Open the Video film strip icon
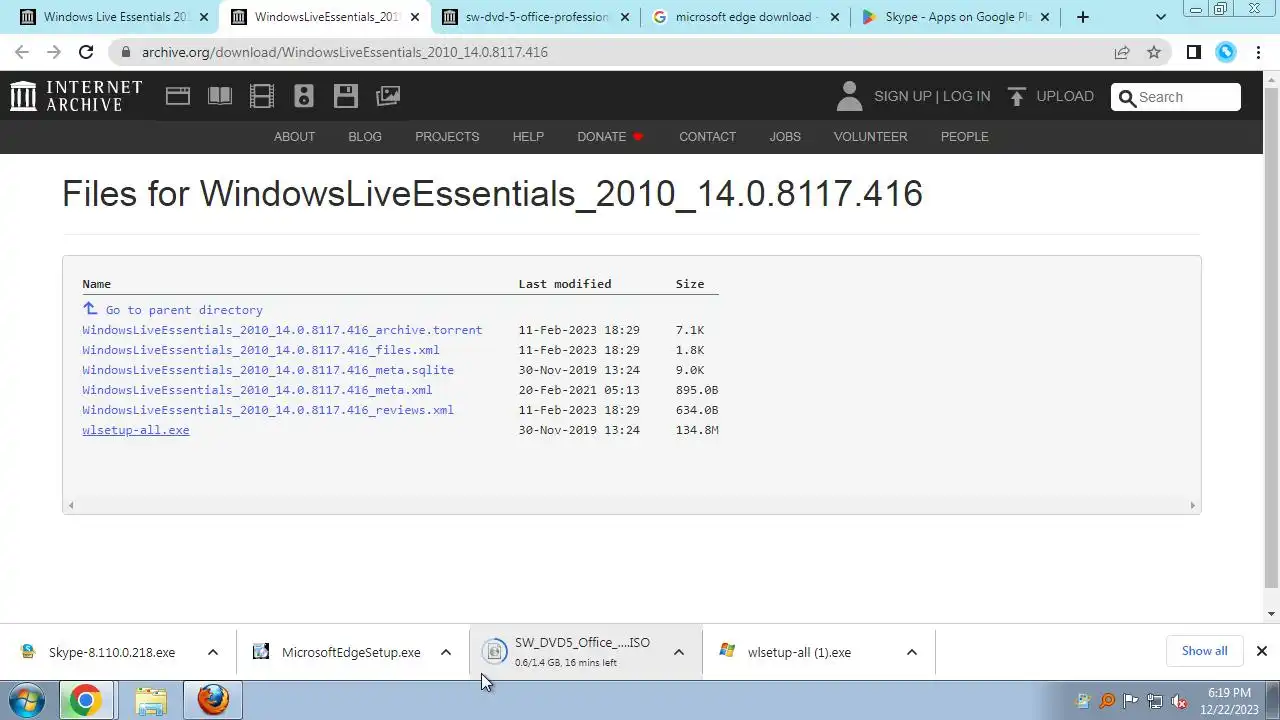The width and height of the screenshot is (1280, 720). (x=262, y=96)
